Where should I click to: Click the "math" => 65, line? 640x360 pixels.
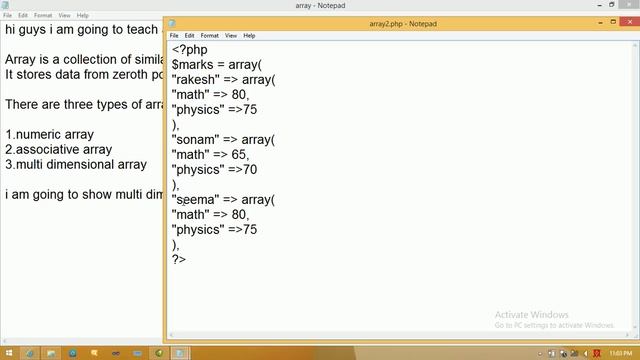coord(210,155)
